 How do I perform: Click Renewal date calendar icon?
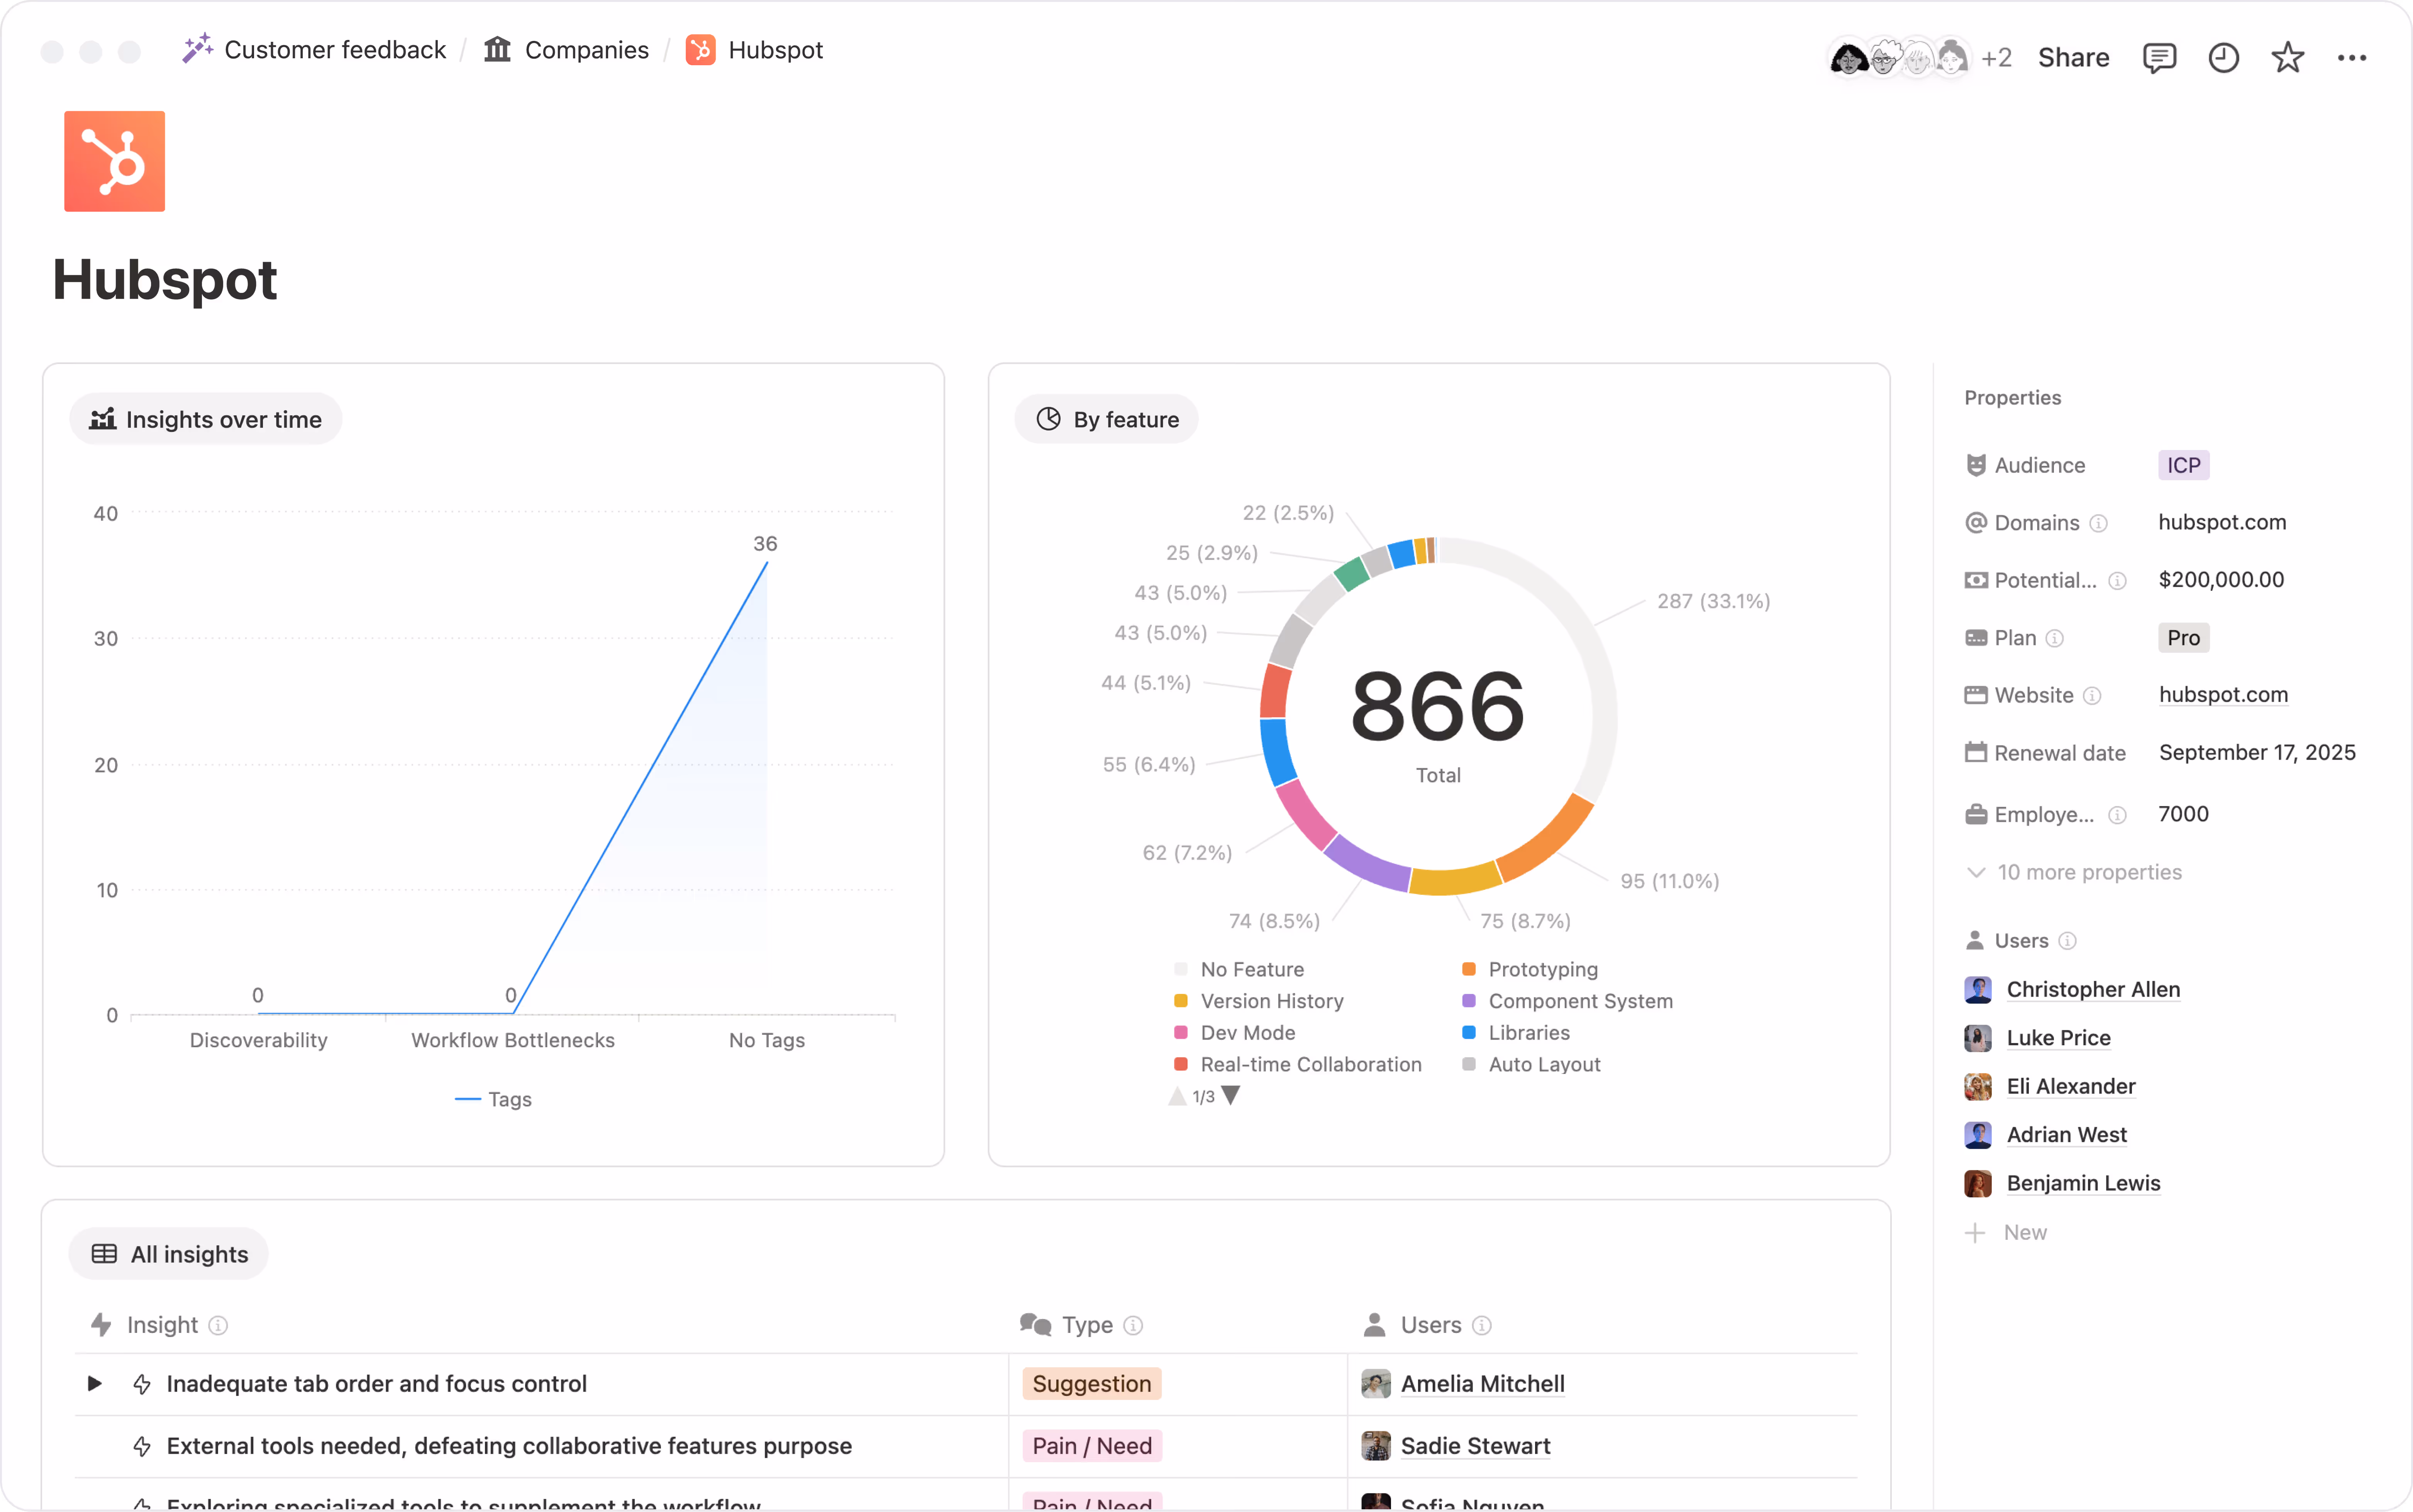pos(1975,752)
